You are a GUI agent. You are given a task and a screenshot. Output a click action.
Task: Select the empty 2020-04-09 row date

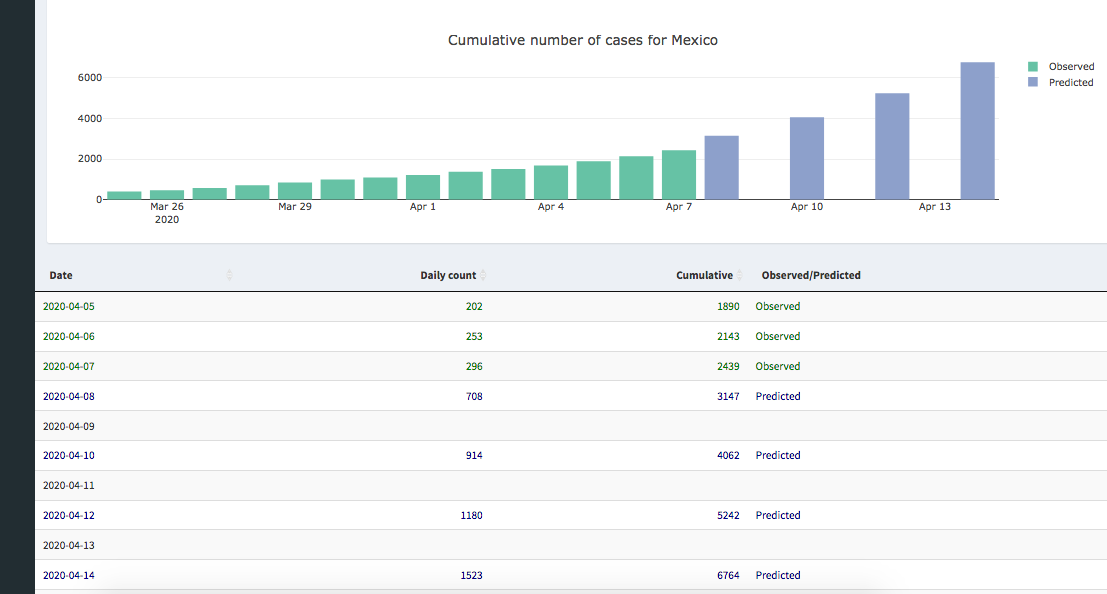(x=69, y=426)
